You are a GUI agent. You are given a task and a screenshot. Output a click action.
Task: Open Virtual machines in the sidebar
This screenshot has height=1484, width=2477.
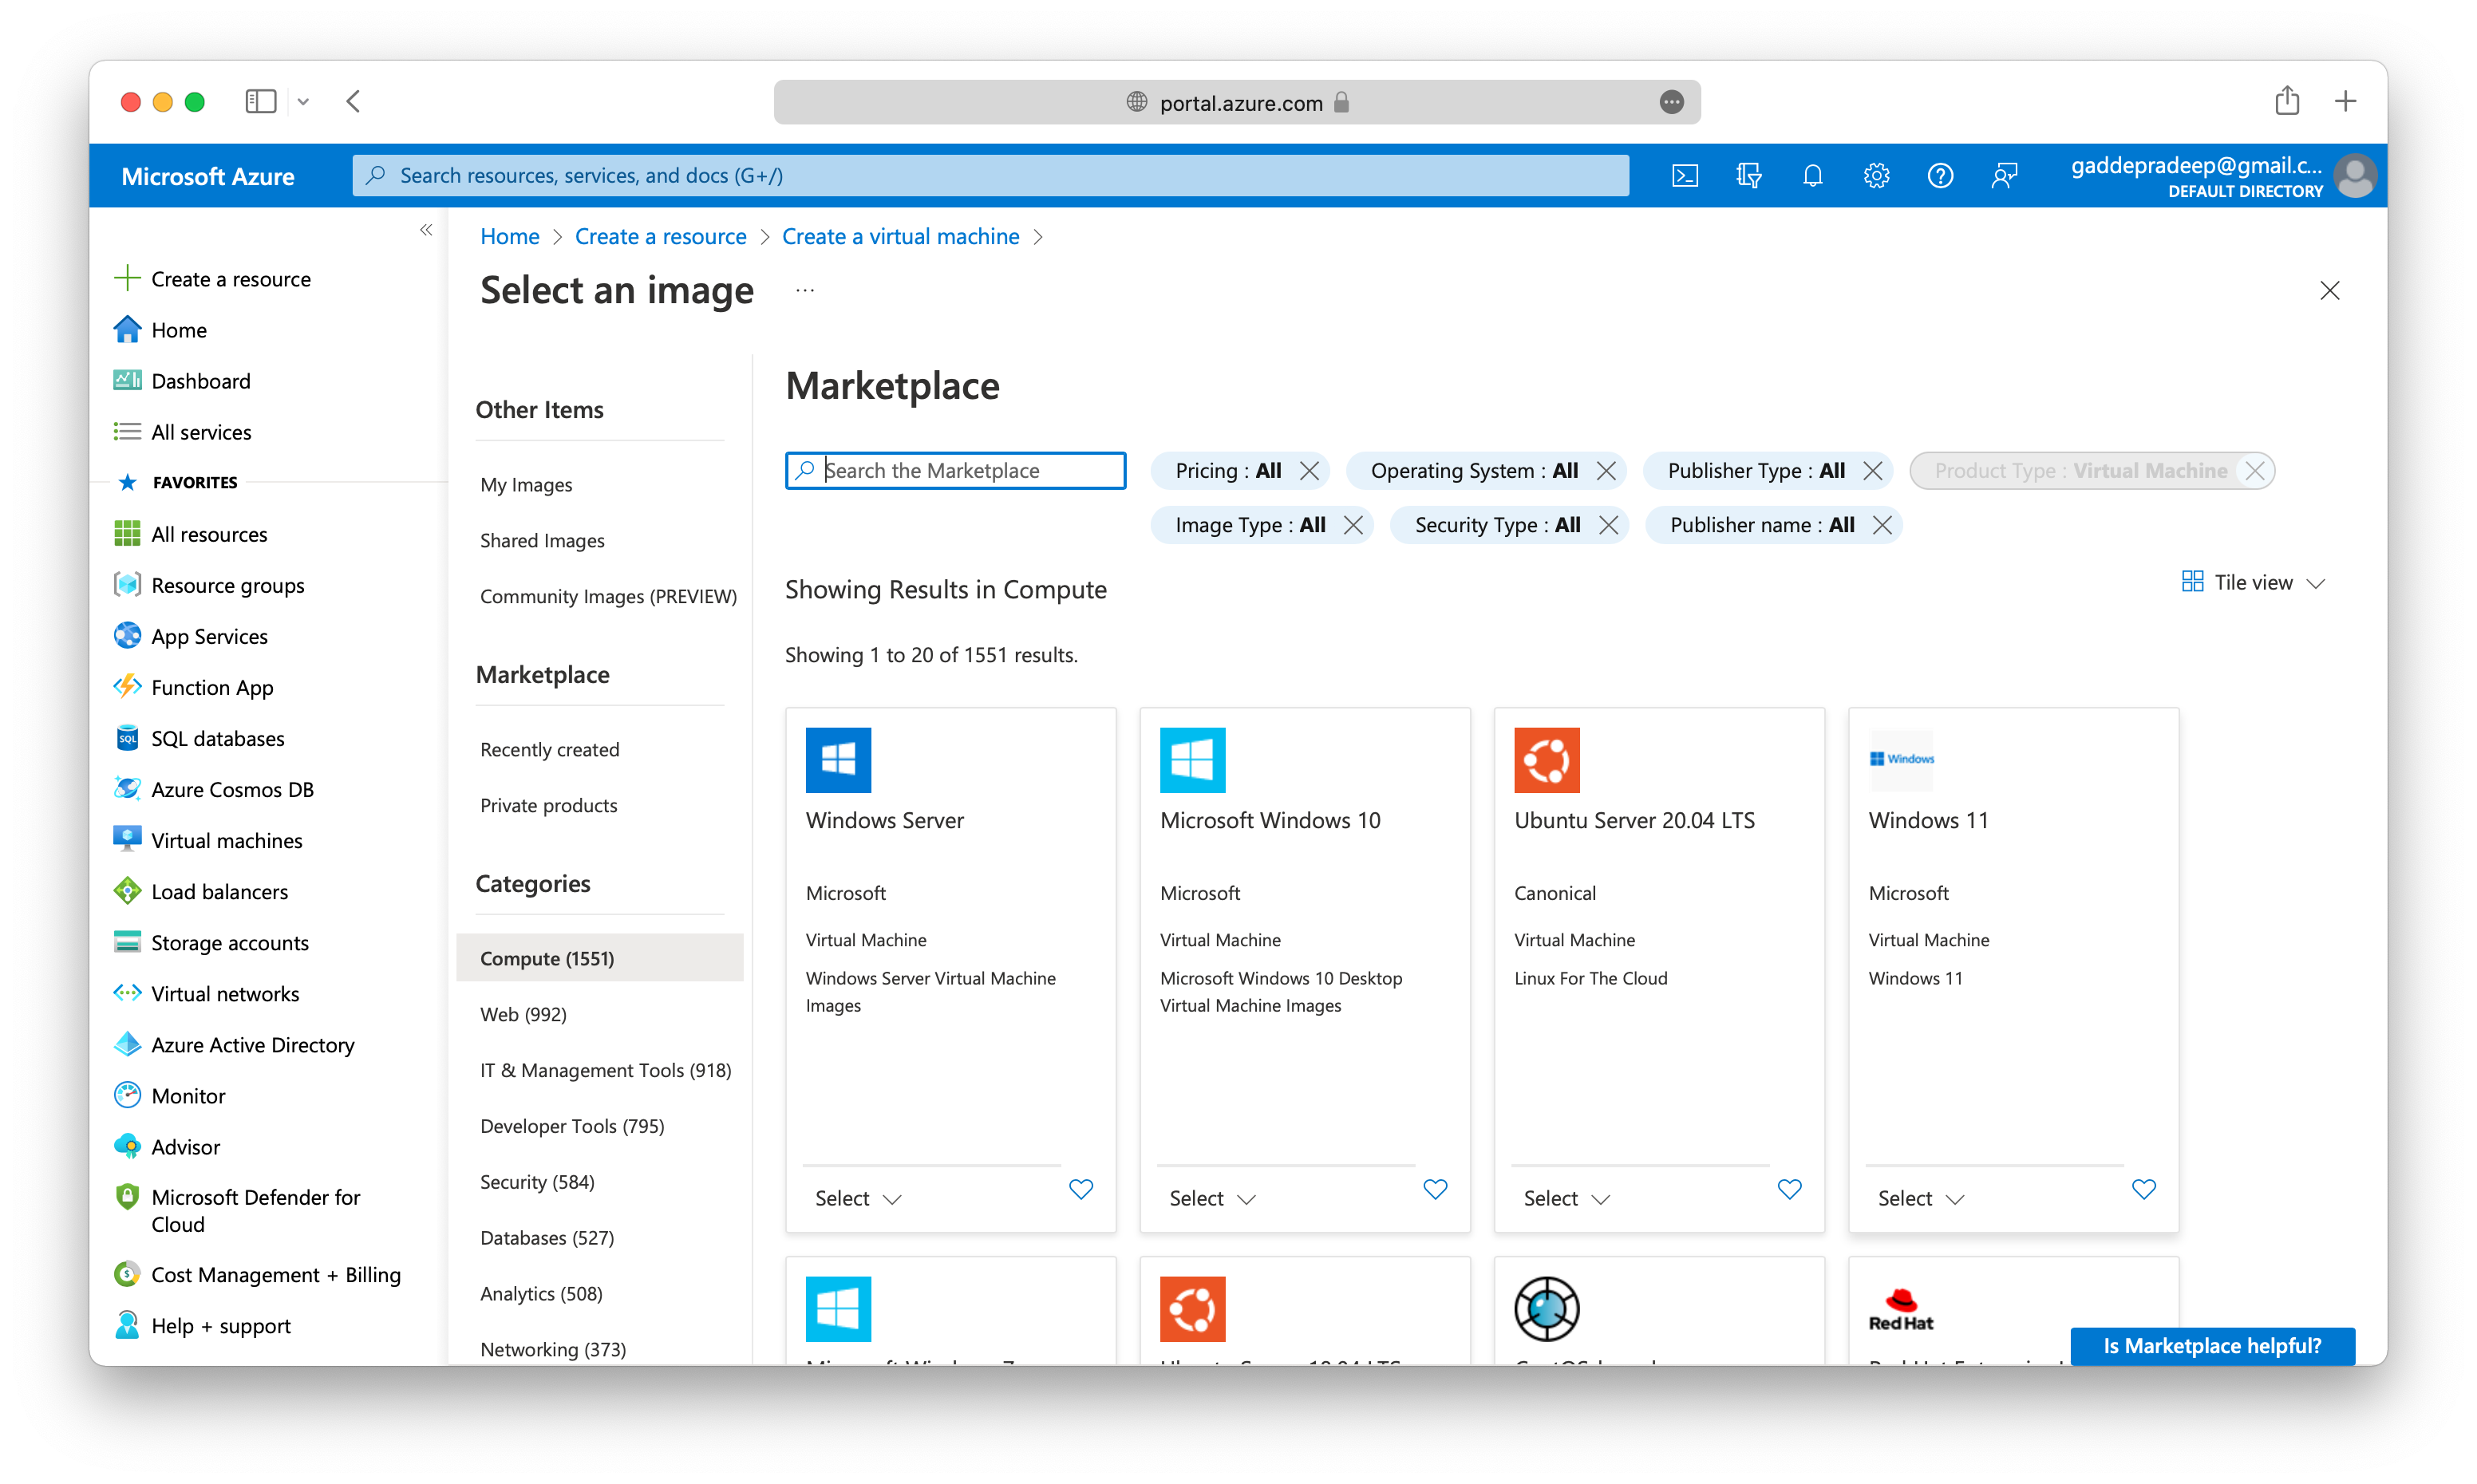(x=226, y=841)
